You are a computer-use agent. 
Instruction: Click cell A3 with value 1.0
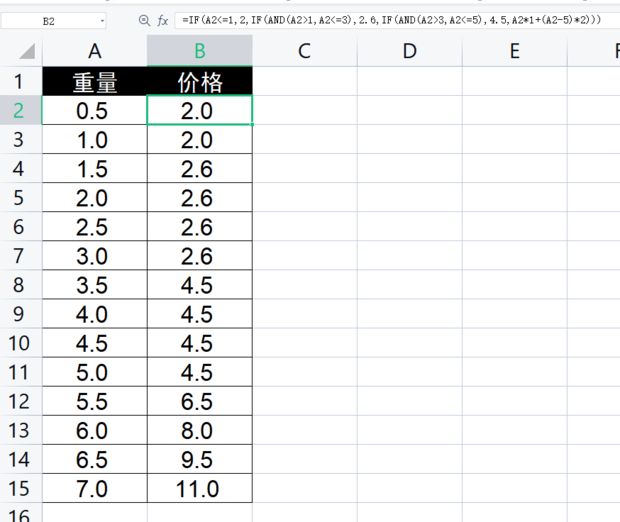point(95,139)
